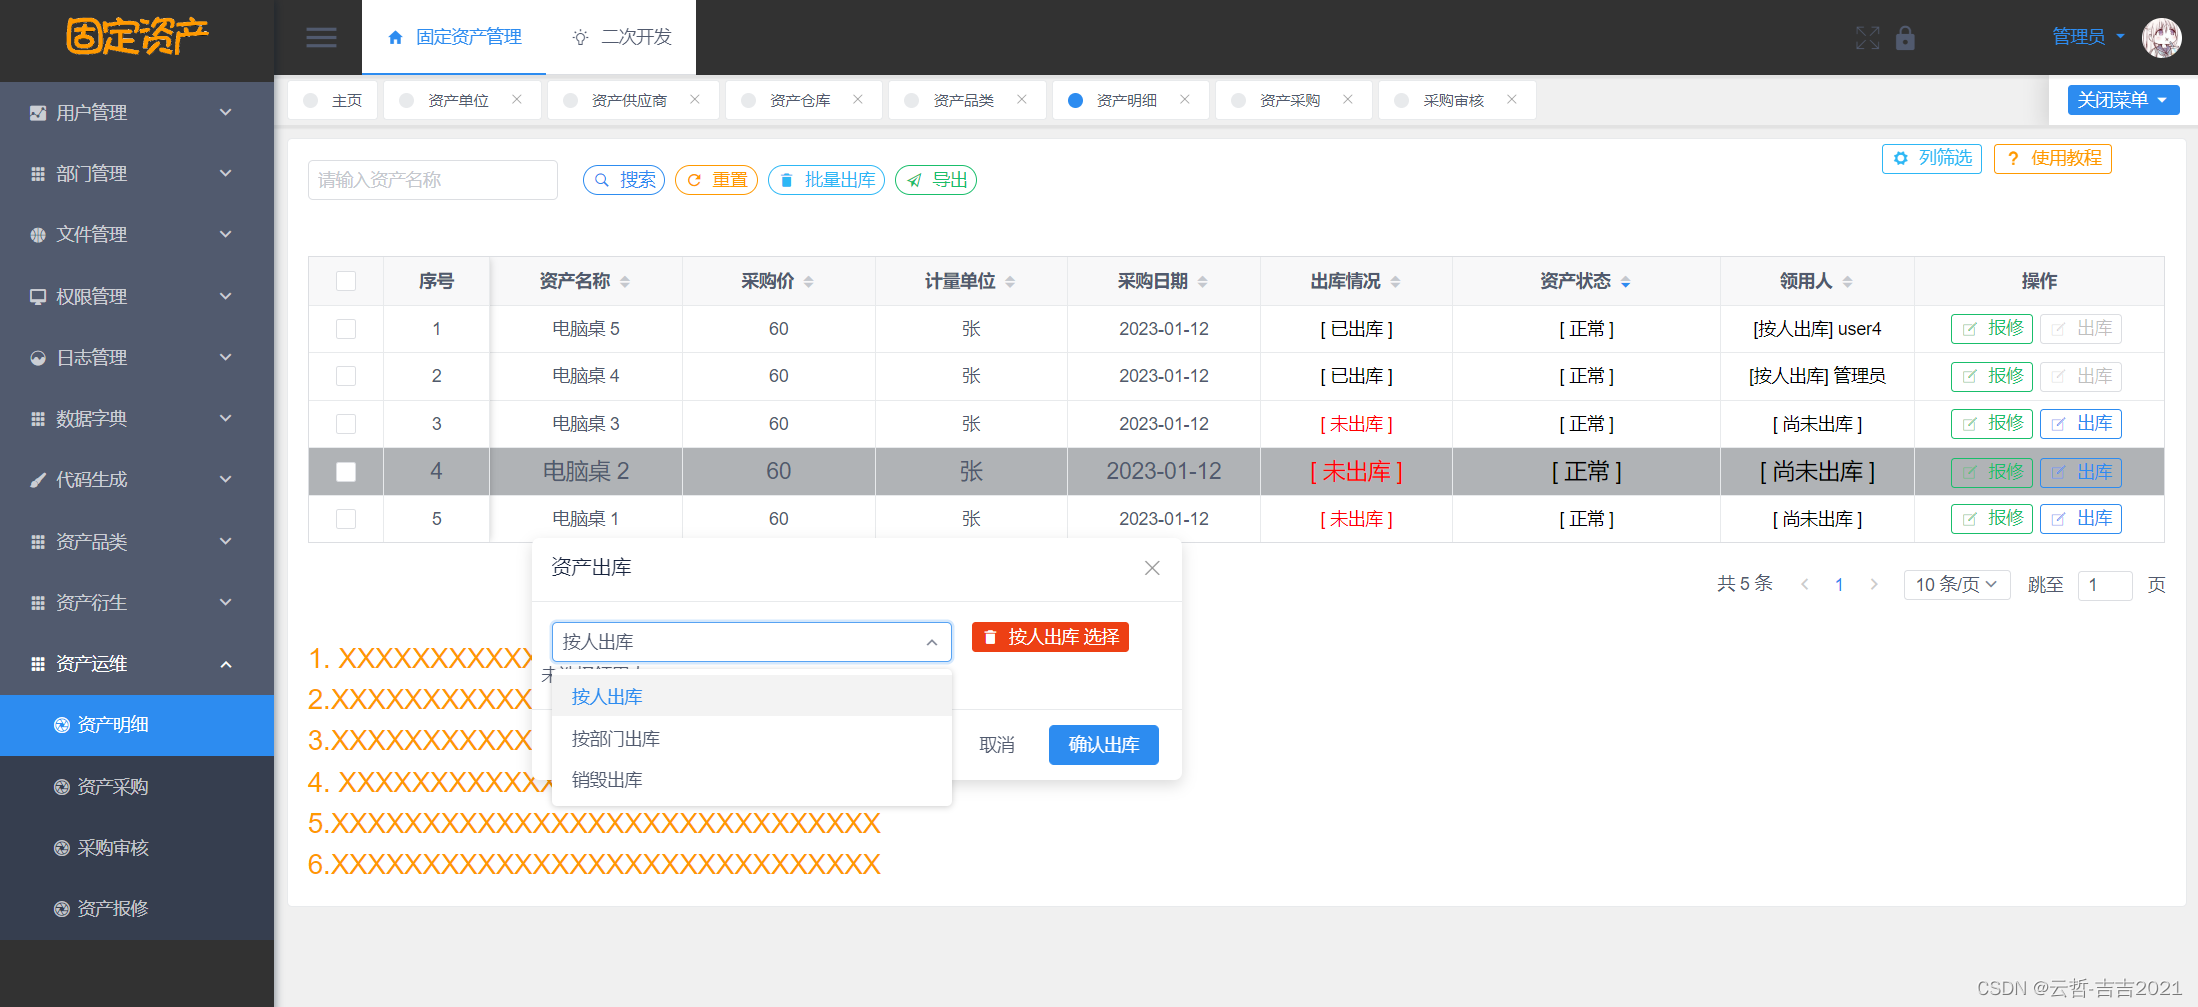2198x1007 pixels.
Task: Close the 资产仓库 tab with its X
Action: [x=858, y=99]
